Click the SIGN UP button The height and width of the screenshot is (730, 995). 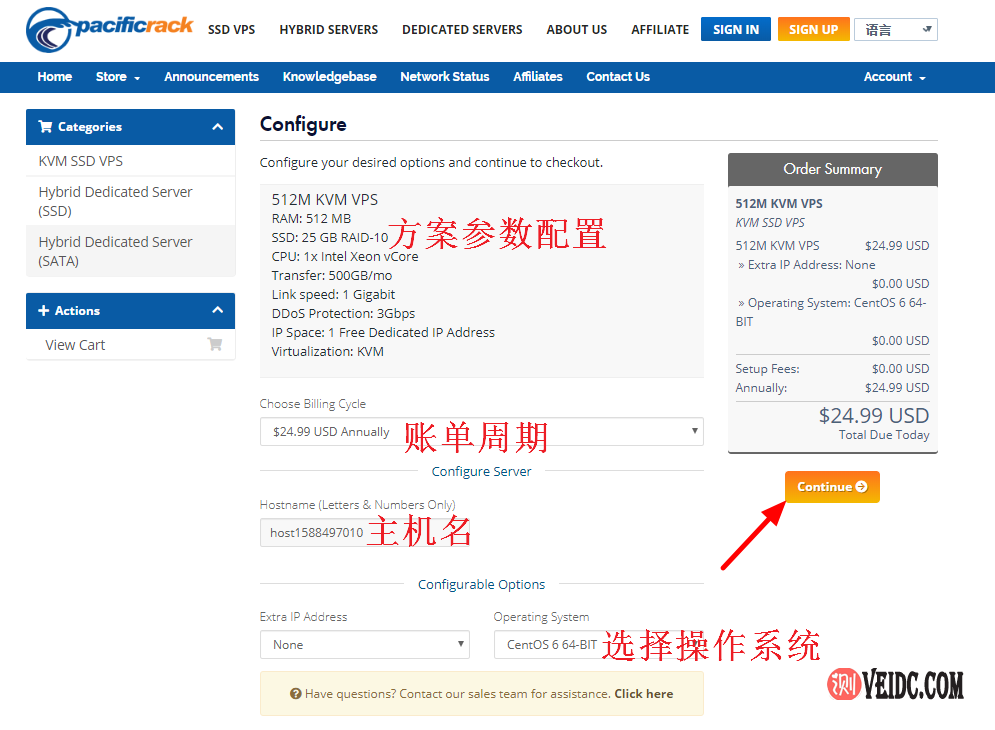814,29
